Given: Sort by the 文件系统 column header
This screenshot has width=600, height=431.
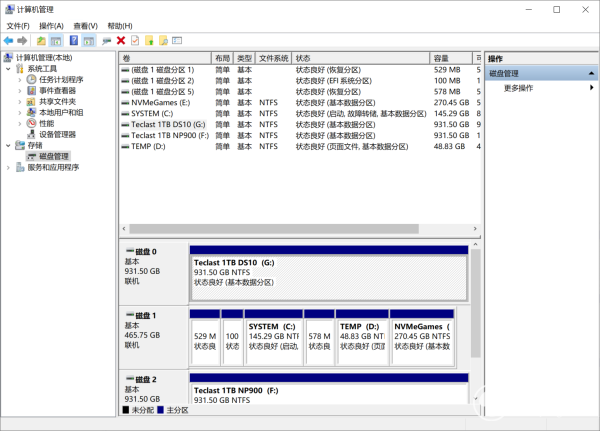Looking at the screenshot, I should click(x=273, y=58).
